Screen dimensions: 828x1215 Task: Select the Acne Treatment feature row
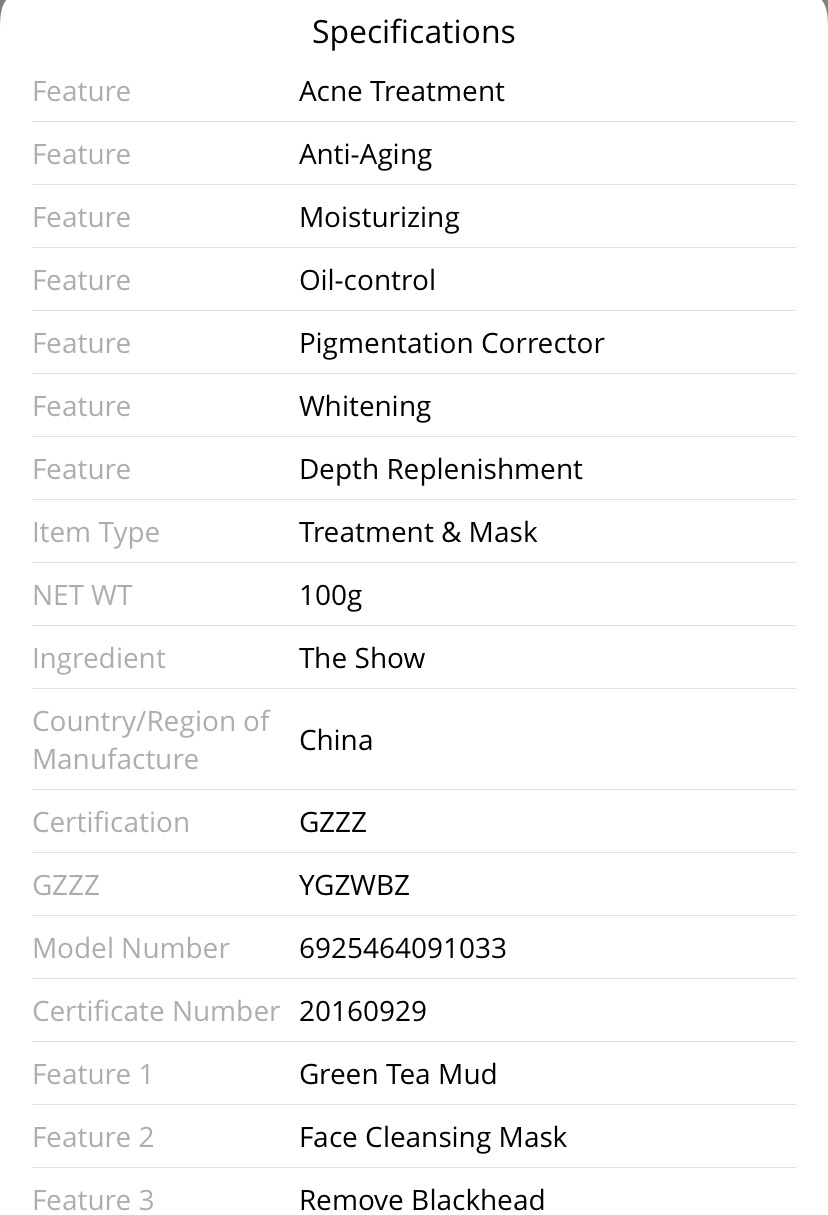[x=414, y=91]
